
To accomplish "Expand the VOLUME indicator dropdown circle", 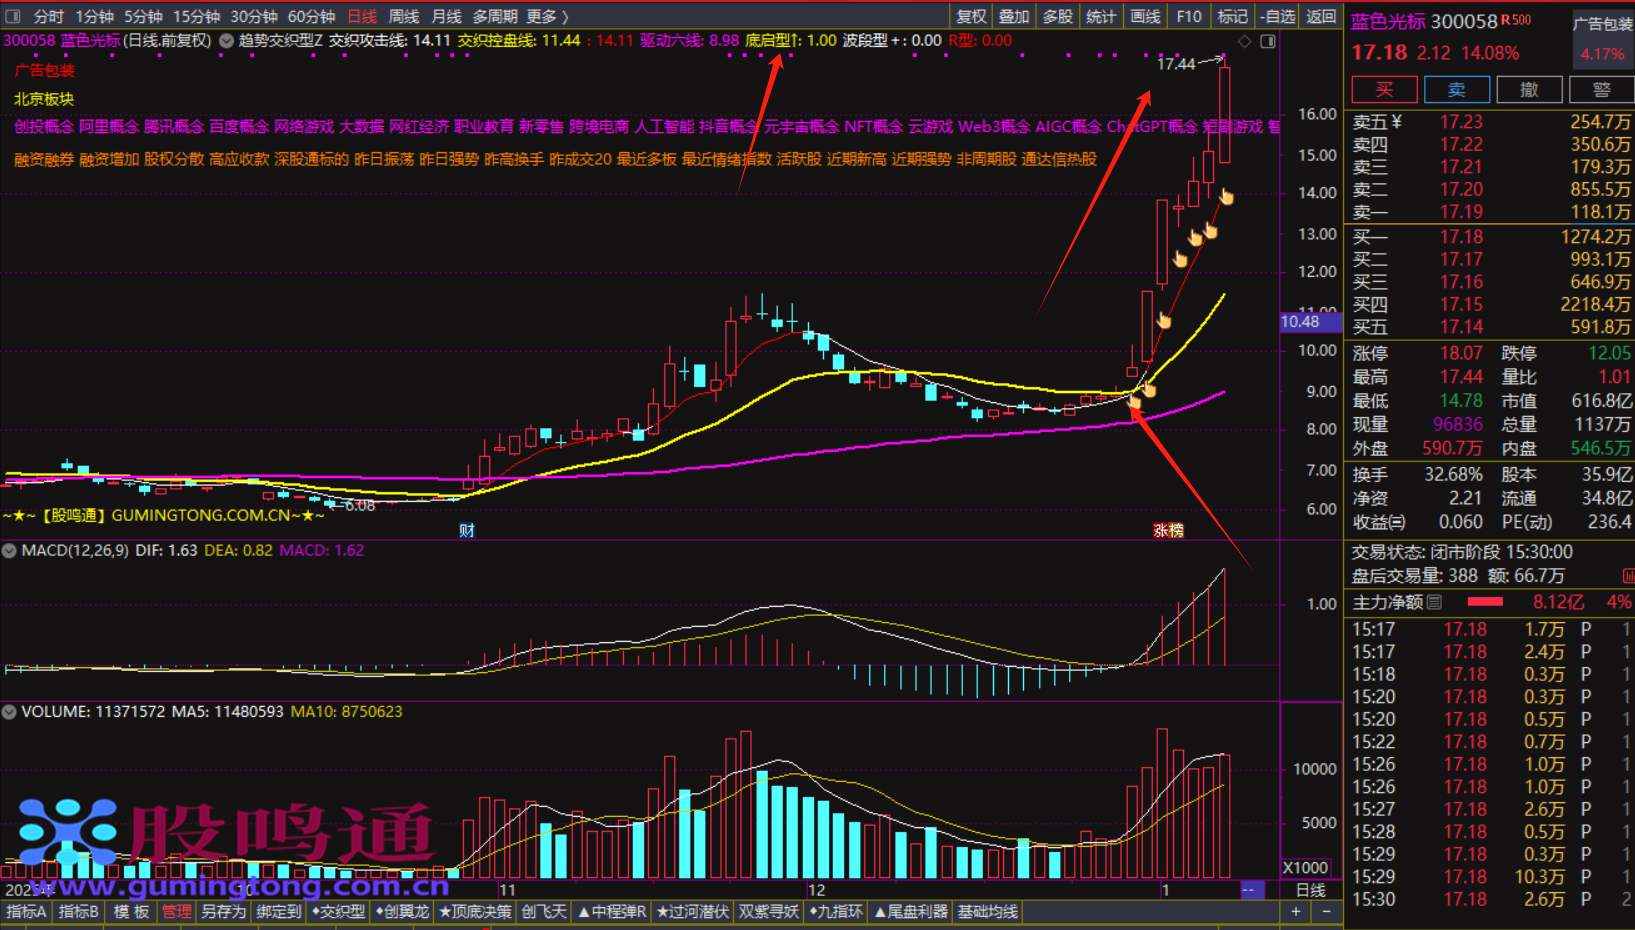I will coord(9,712).
